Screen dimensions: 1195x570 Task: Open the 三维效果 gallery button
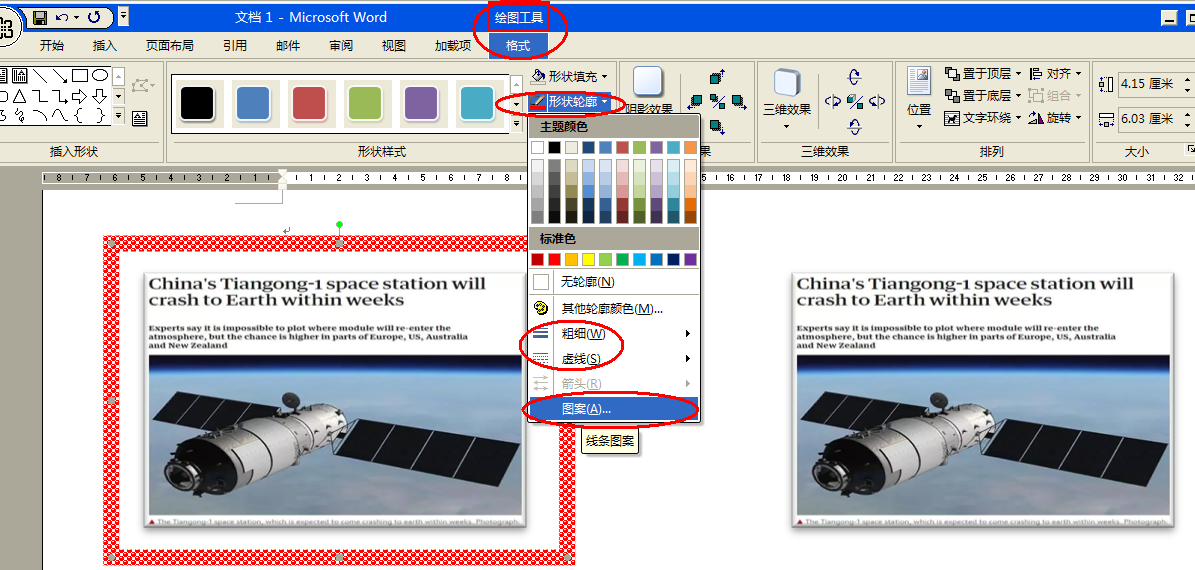(787, 100)
